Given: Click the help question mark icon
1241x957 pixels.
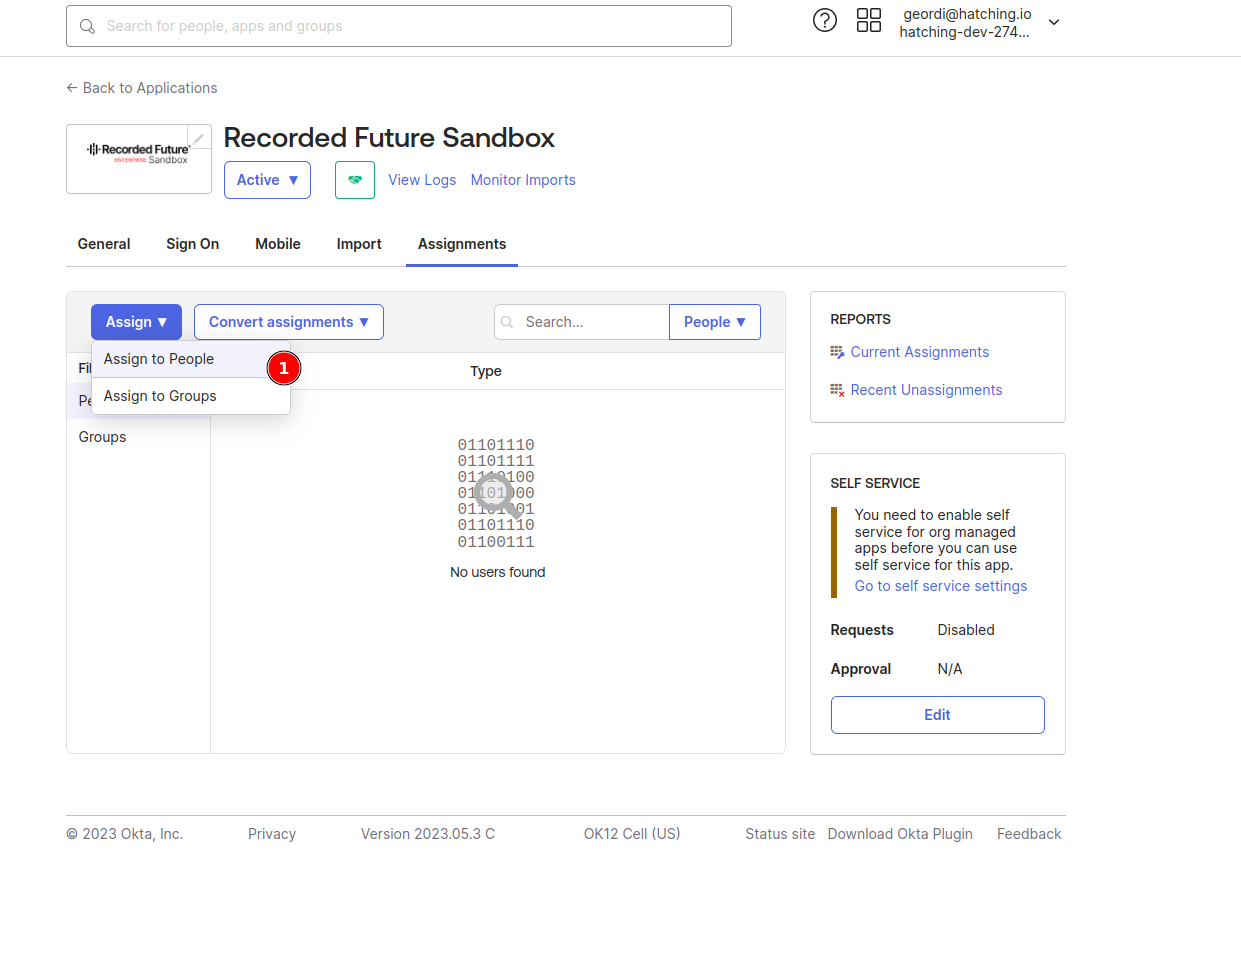Looking at the screenshot, I should [x=824, y=21].
